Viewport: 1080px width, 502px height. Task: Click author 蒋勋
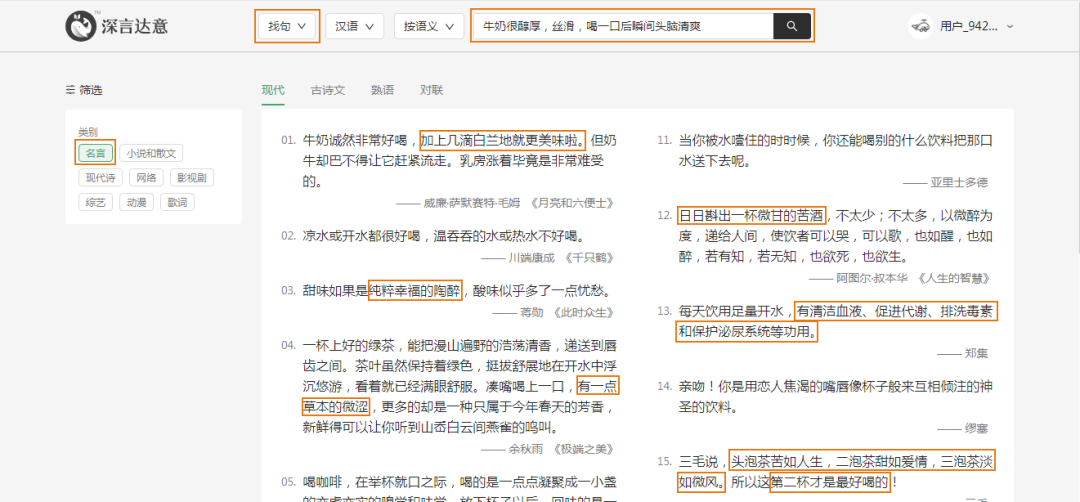click(530, 312)
